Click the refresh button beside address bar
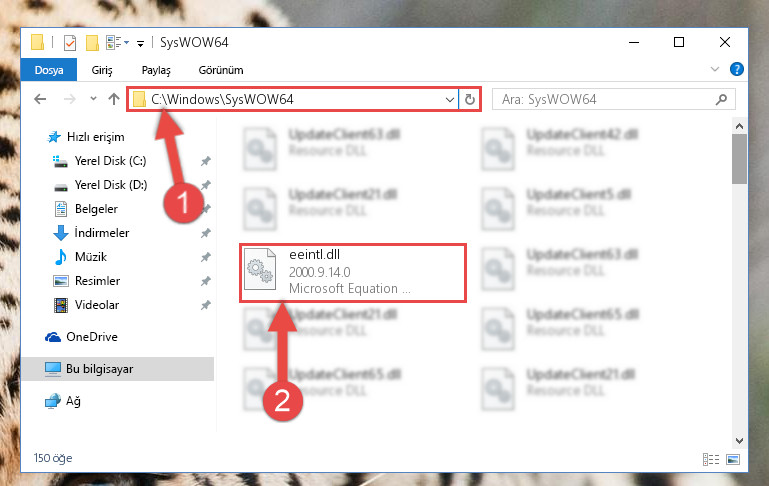 point(469,100)
